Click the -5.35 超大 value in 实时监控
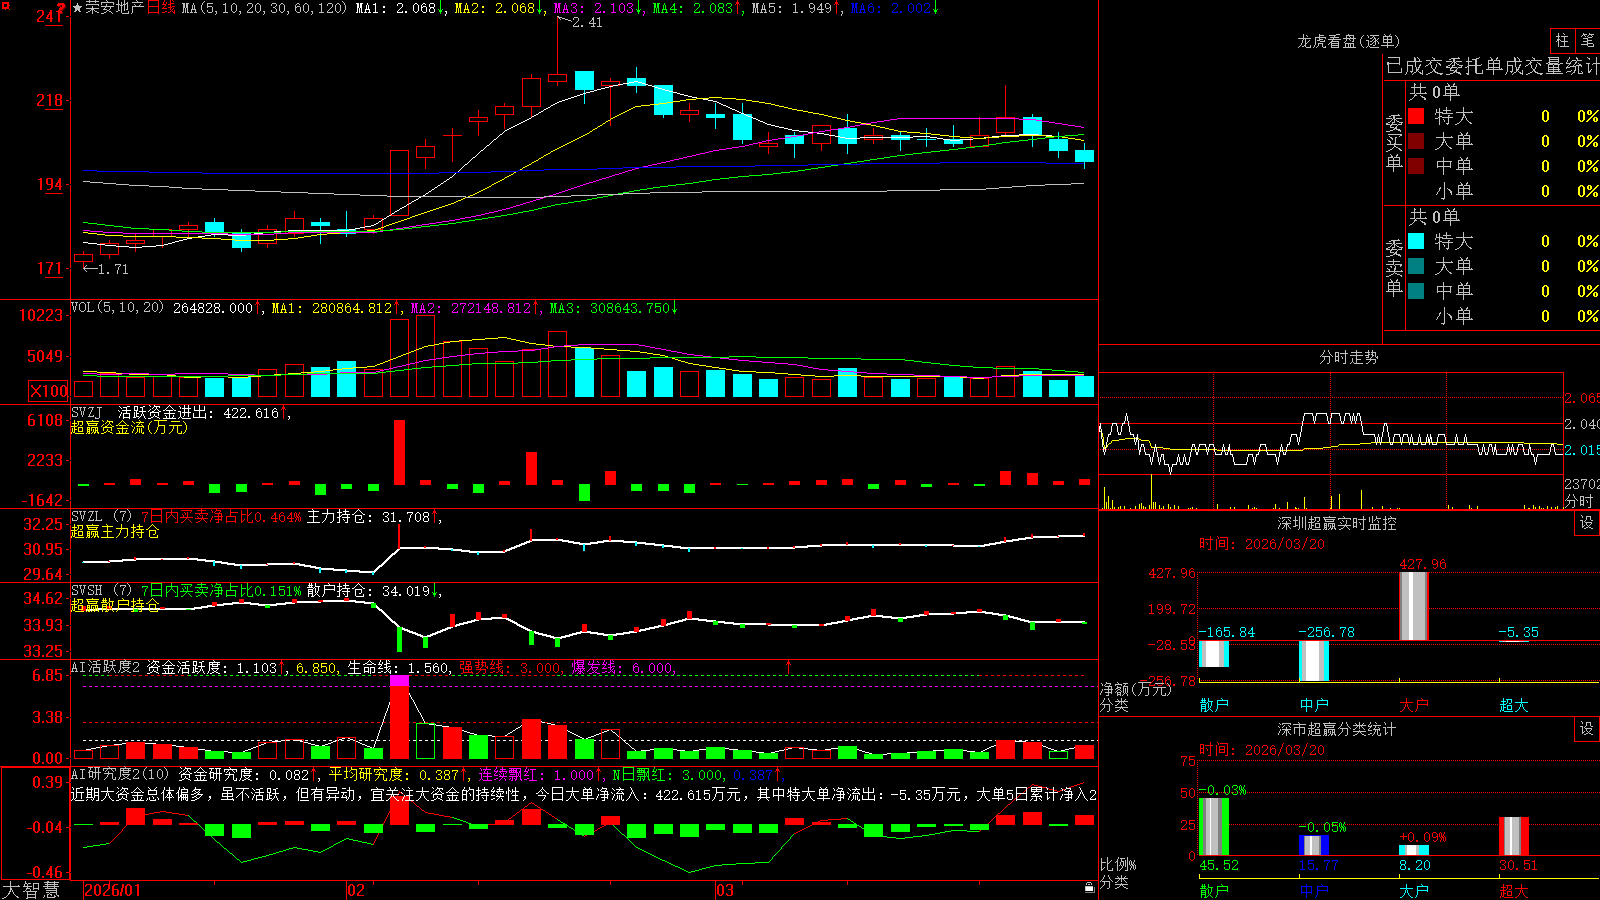1600x900 pixels. [1518, 632]
